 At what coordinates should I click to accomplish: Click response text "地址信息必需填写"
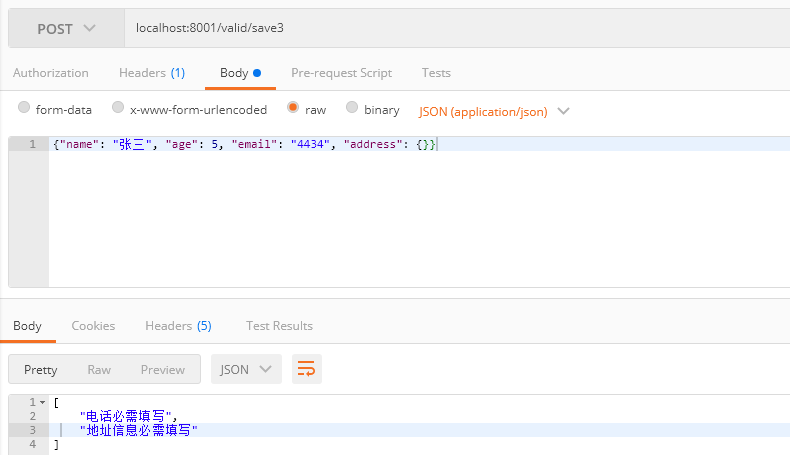(x=139, y=430)
